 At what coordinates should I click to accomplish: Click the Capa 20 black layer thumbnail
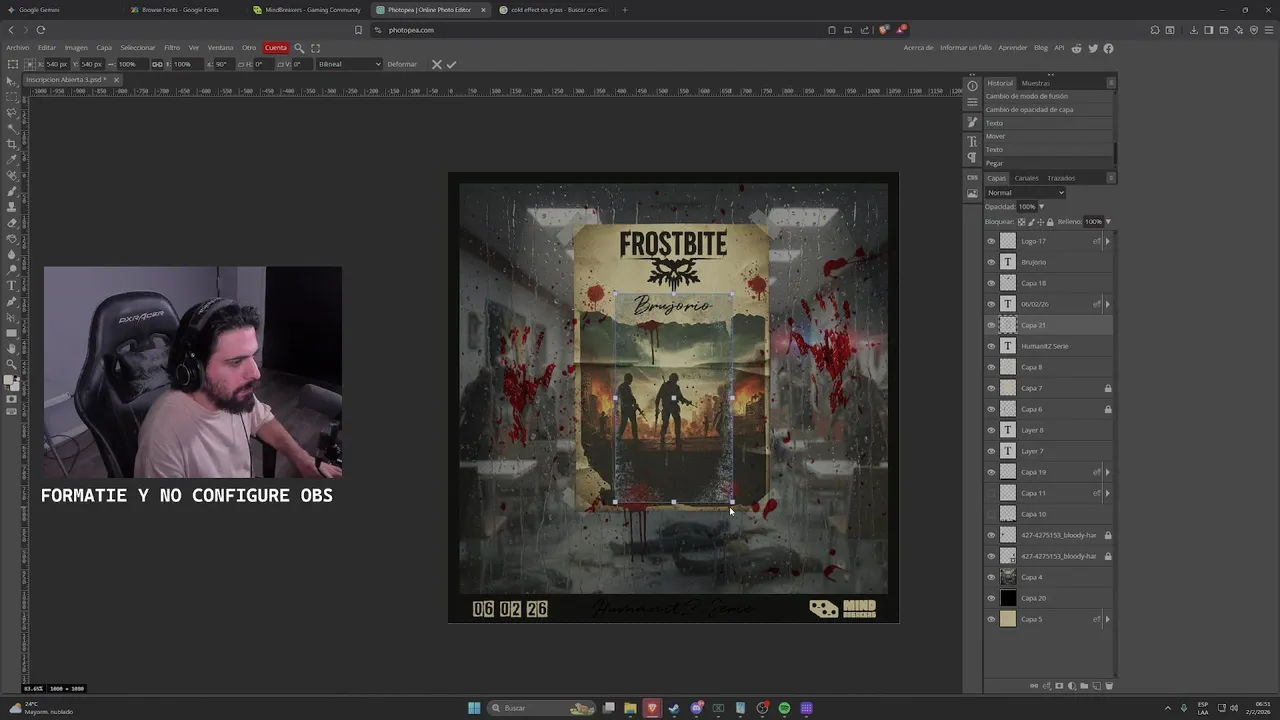click(x=1008, y=598)
